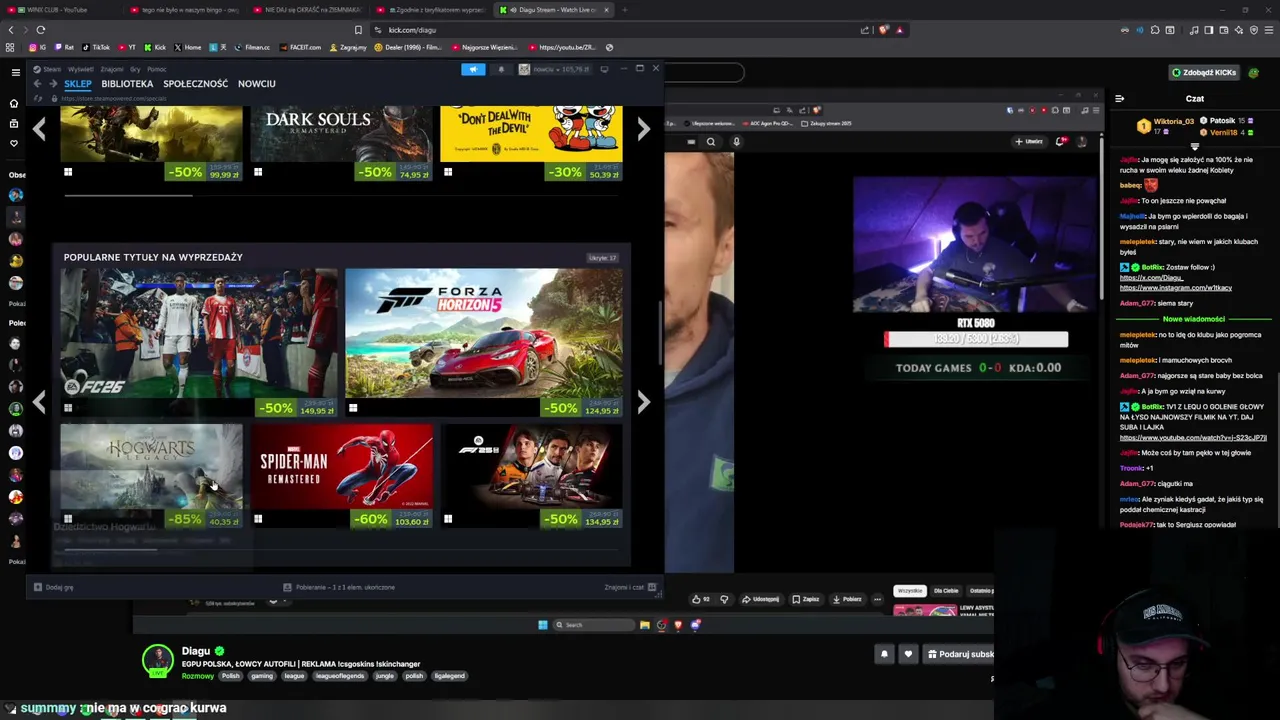
Task: Click the share icon in browser address bar
Action: 865,30
